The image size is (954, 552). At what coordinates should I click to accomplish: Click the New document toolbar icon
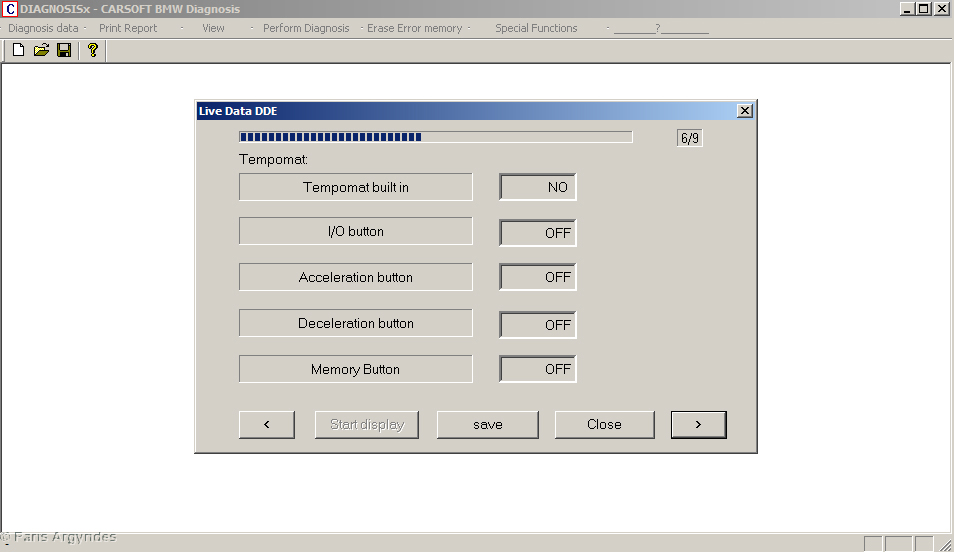(18, 50)
